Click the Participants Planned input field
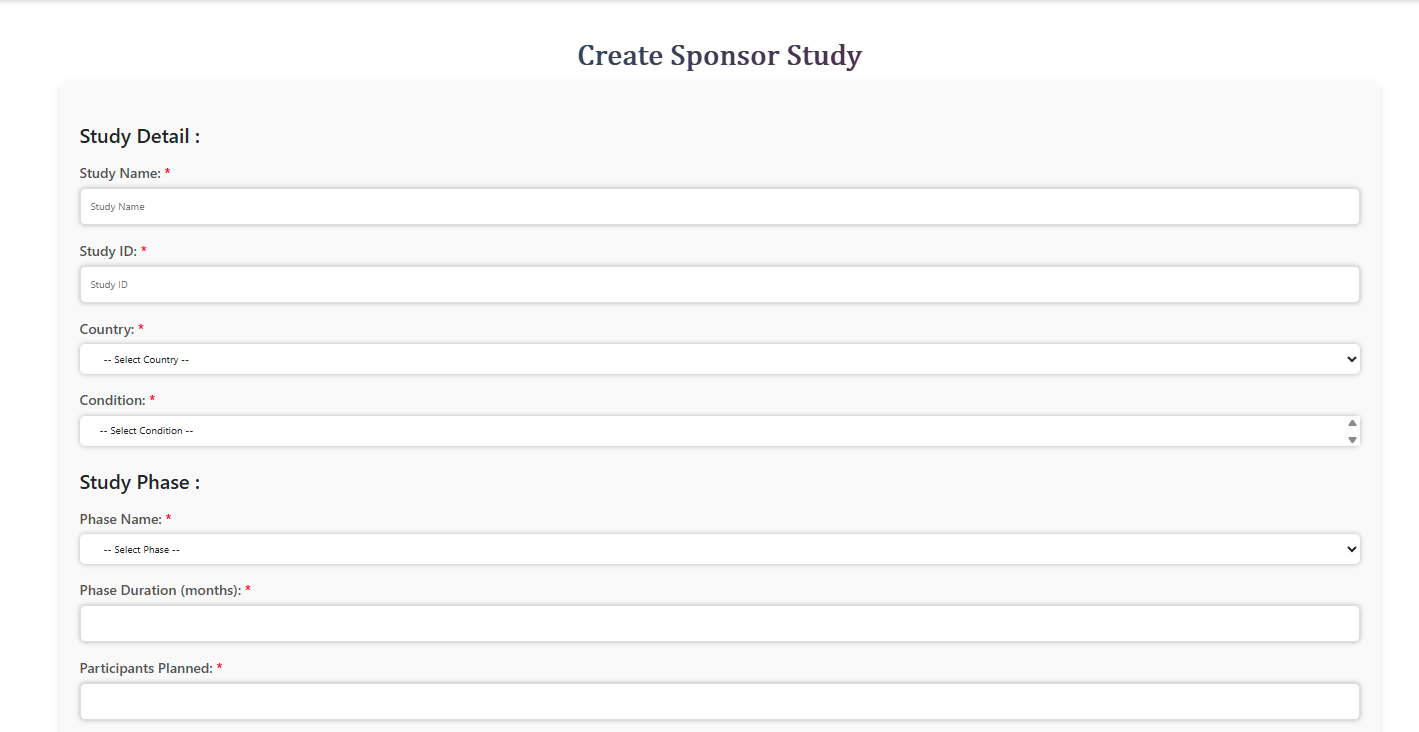This screenshot has width=1419, height=732. (x=720, y=701)
